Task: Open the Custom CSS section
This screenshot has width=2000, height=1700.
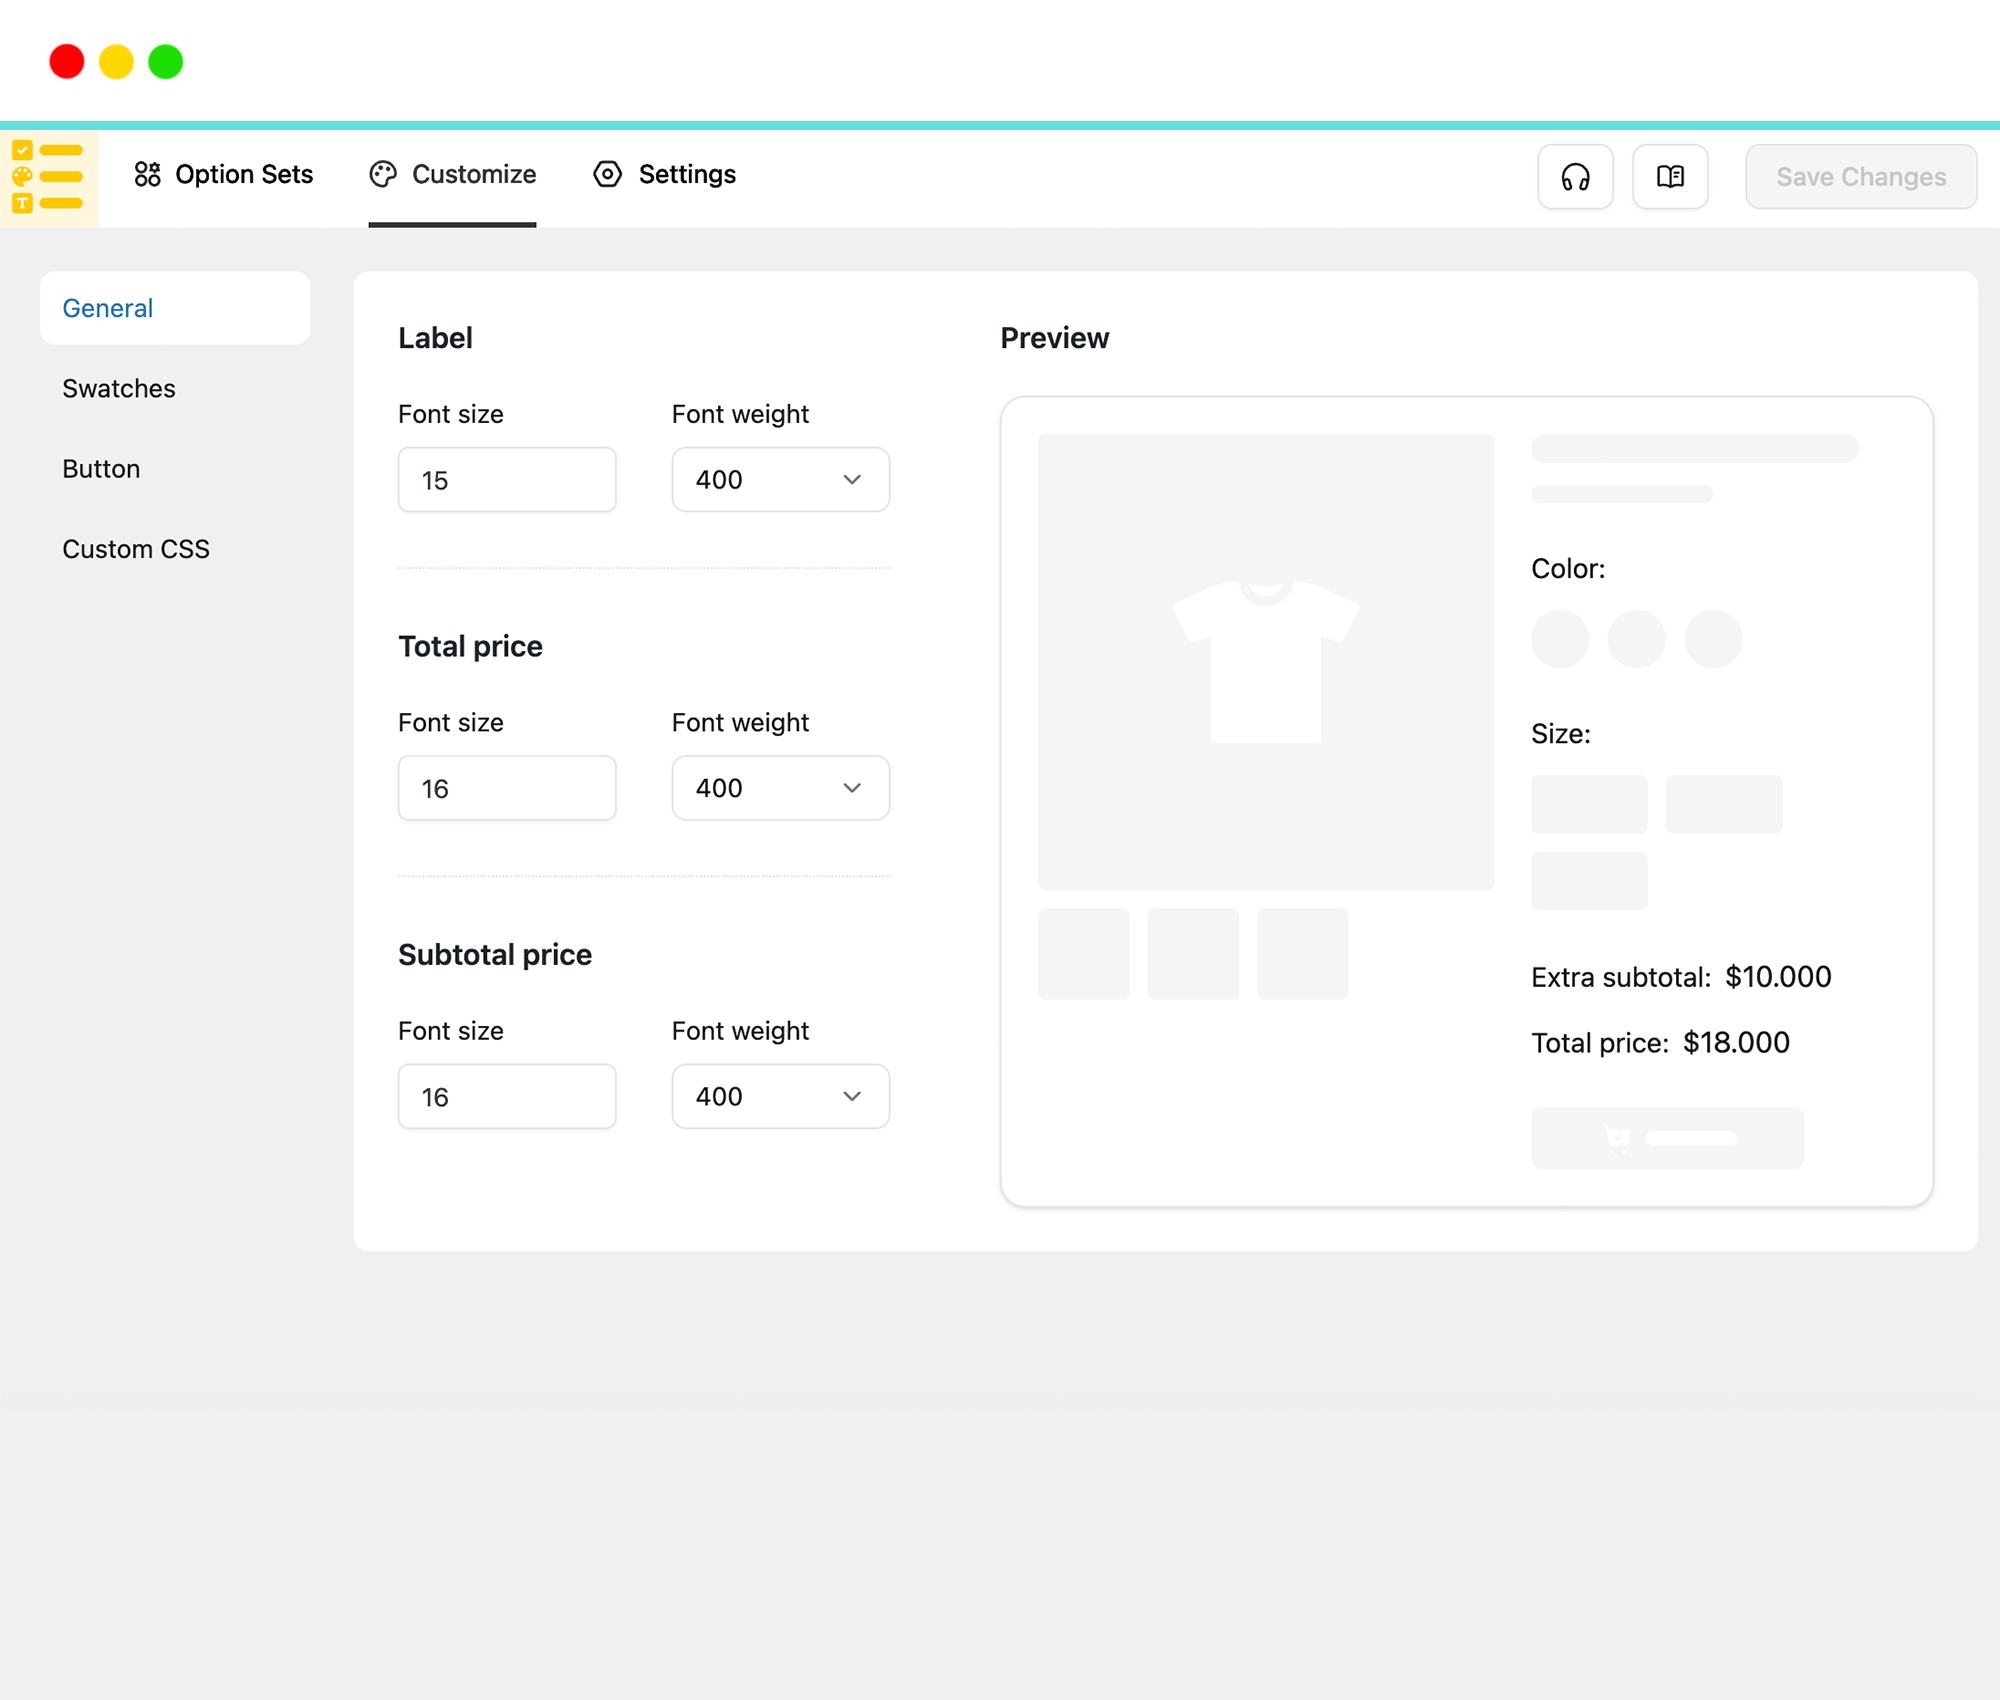Action: tap(136, 549)
